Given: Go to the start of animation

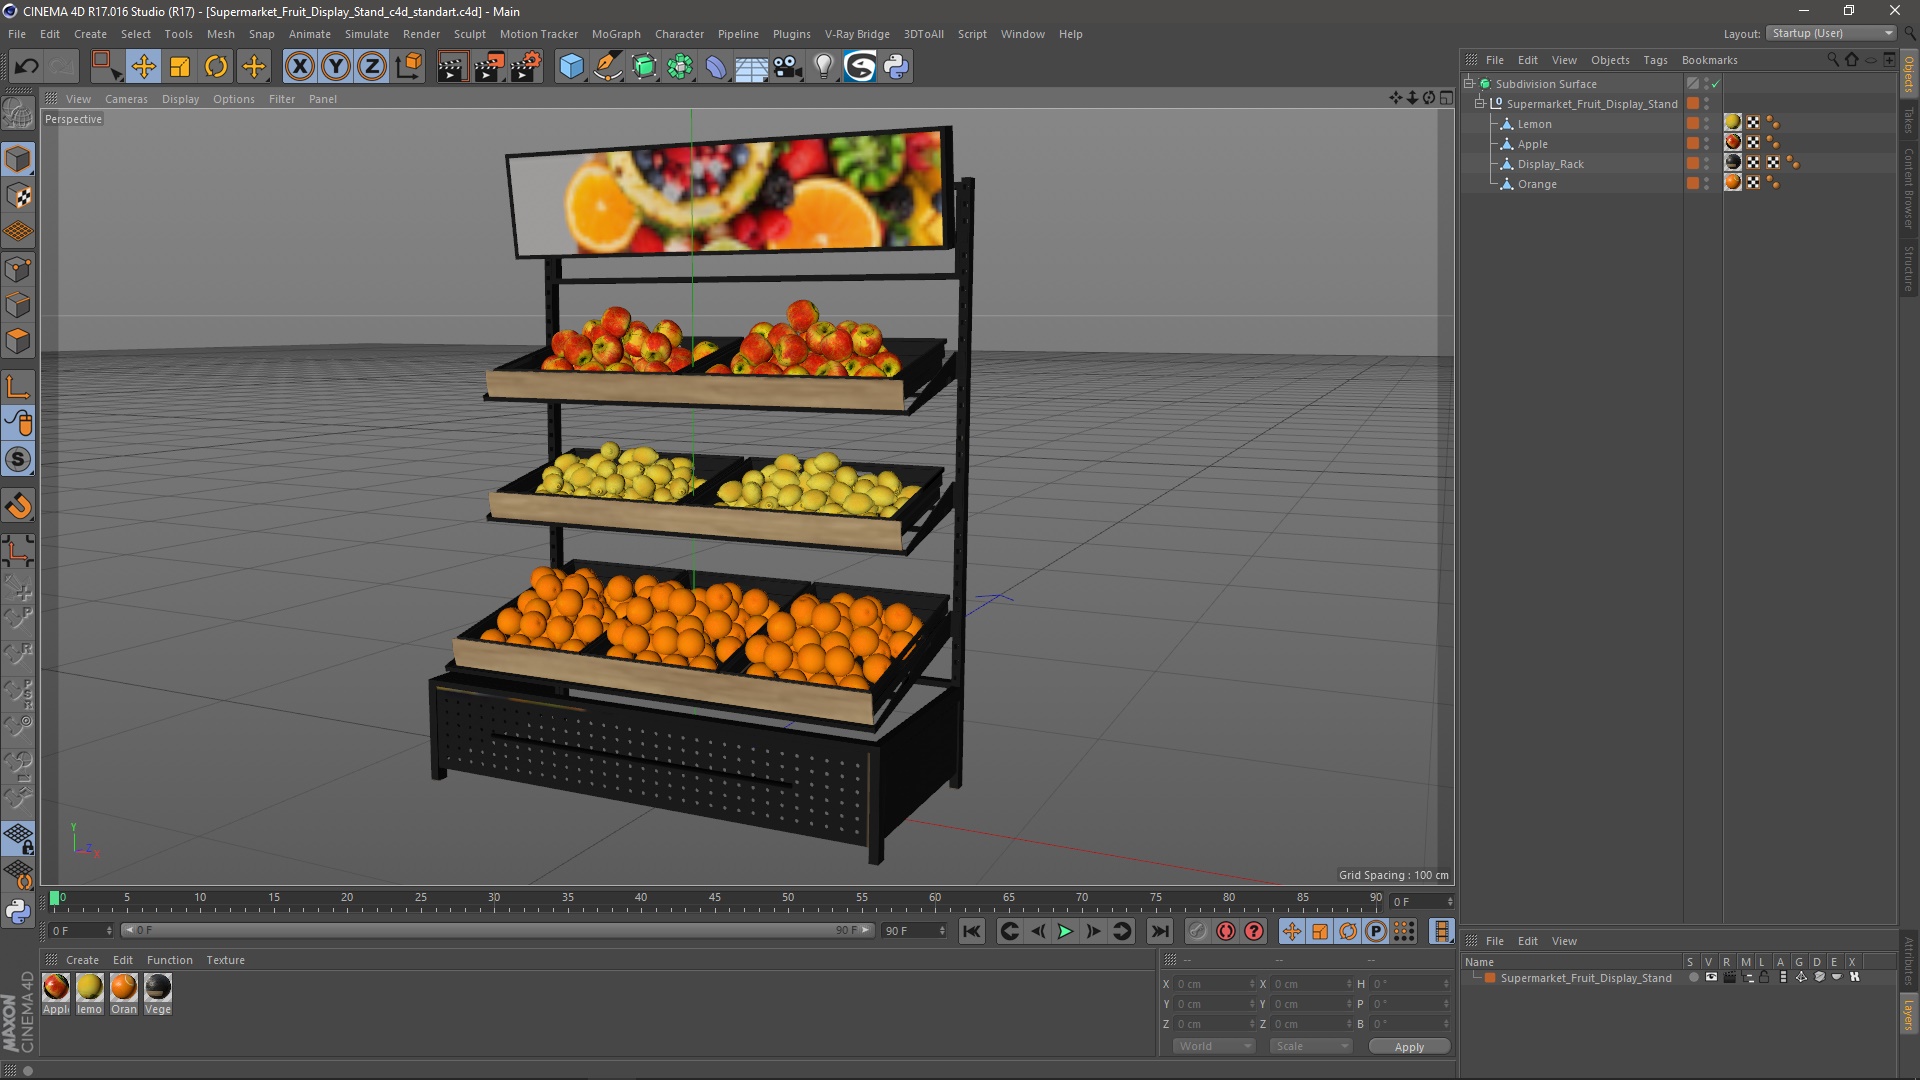Looking at the screenshot, I should (x=971, y=931).
